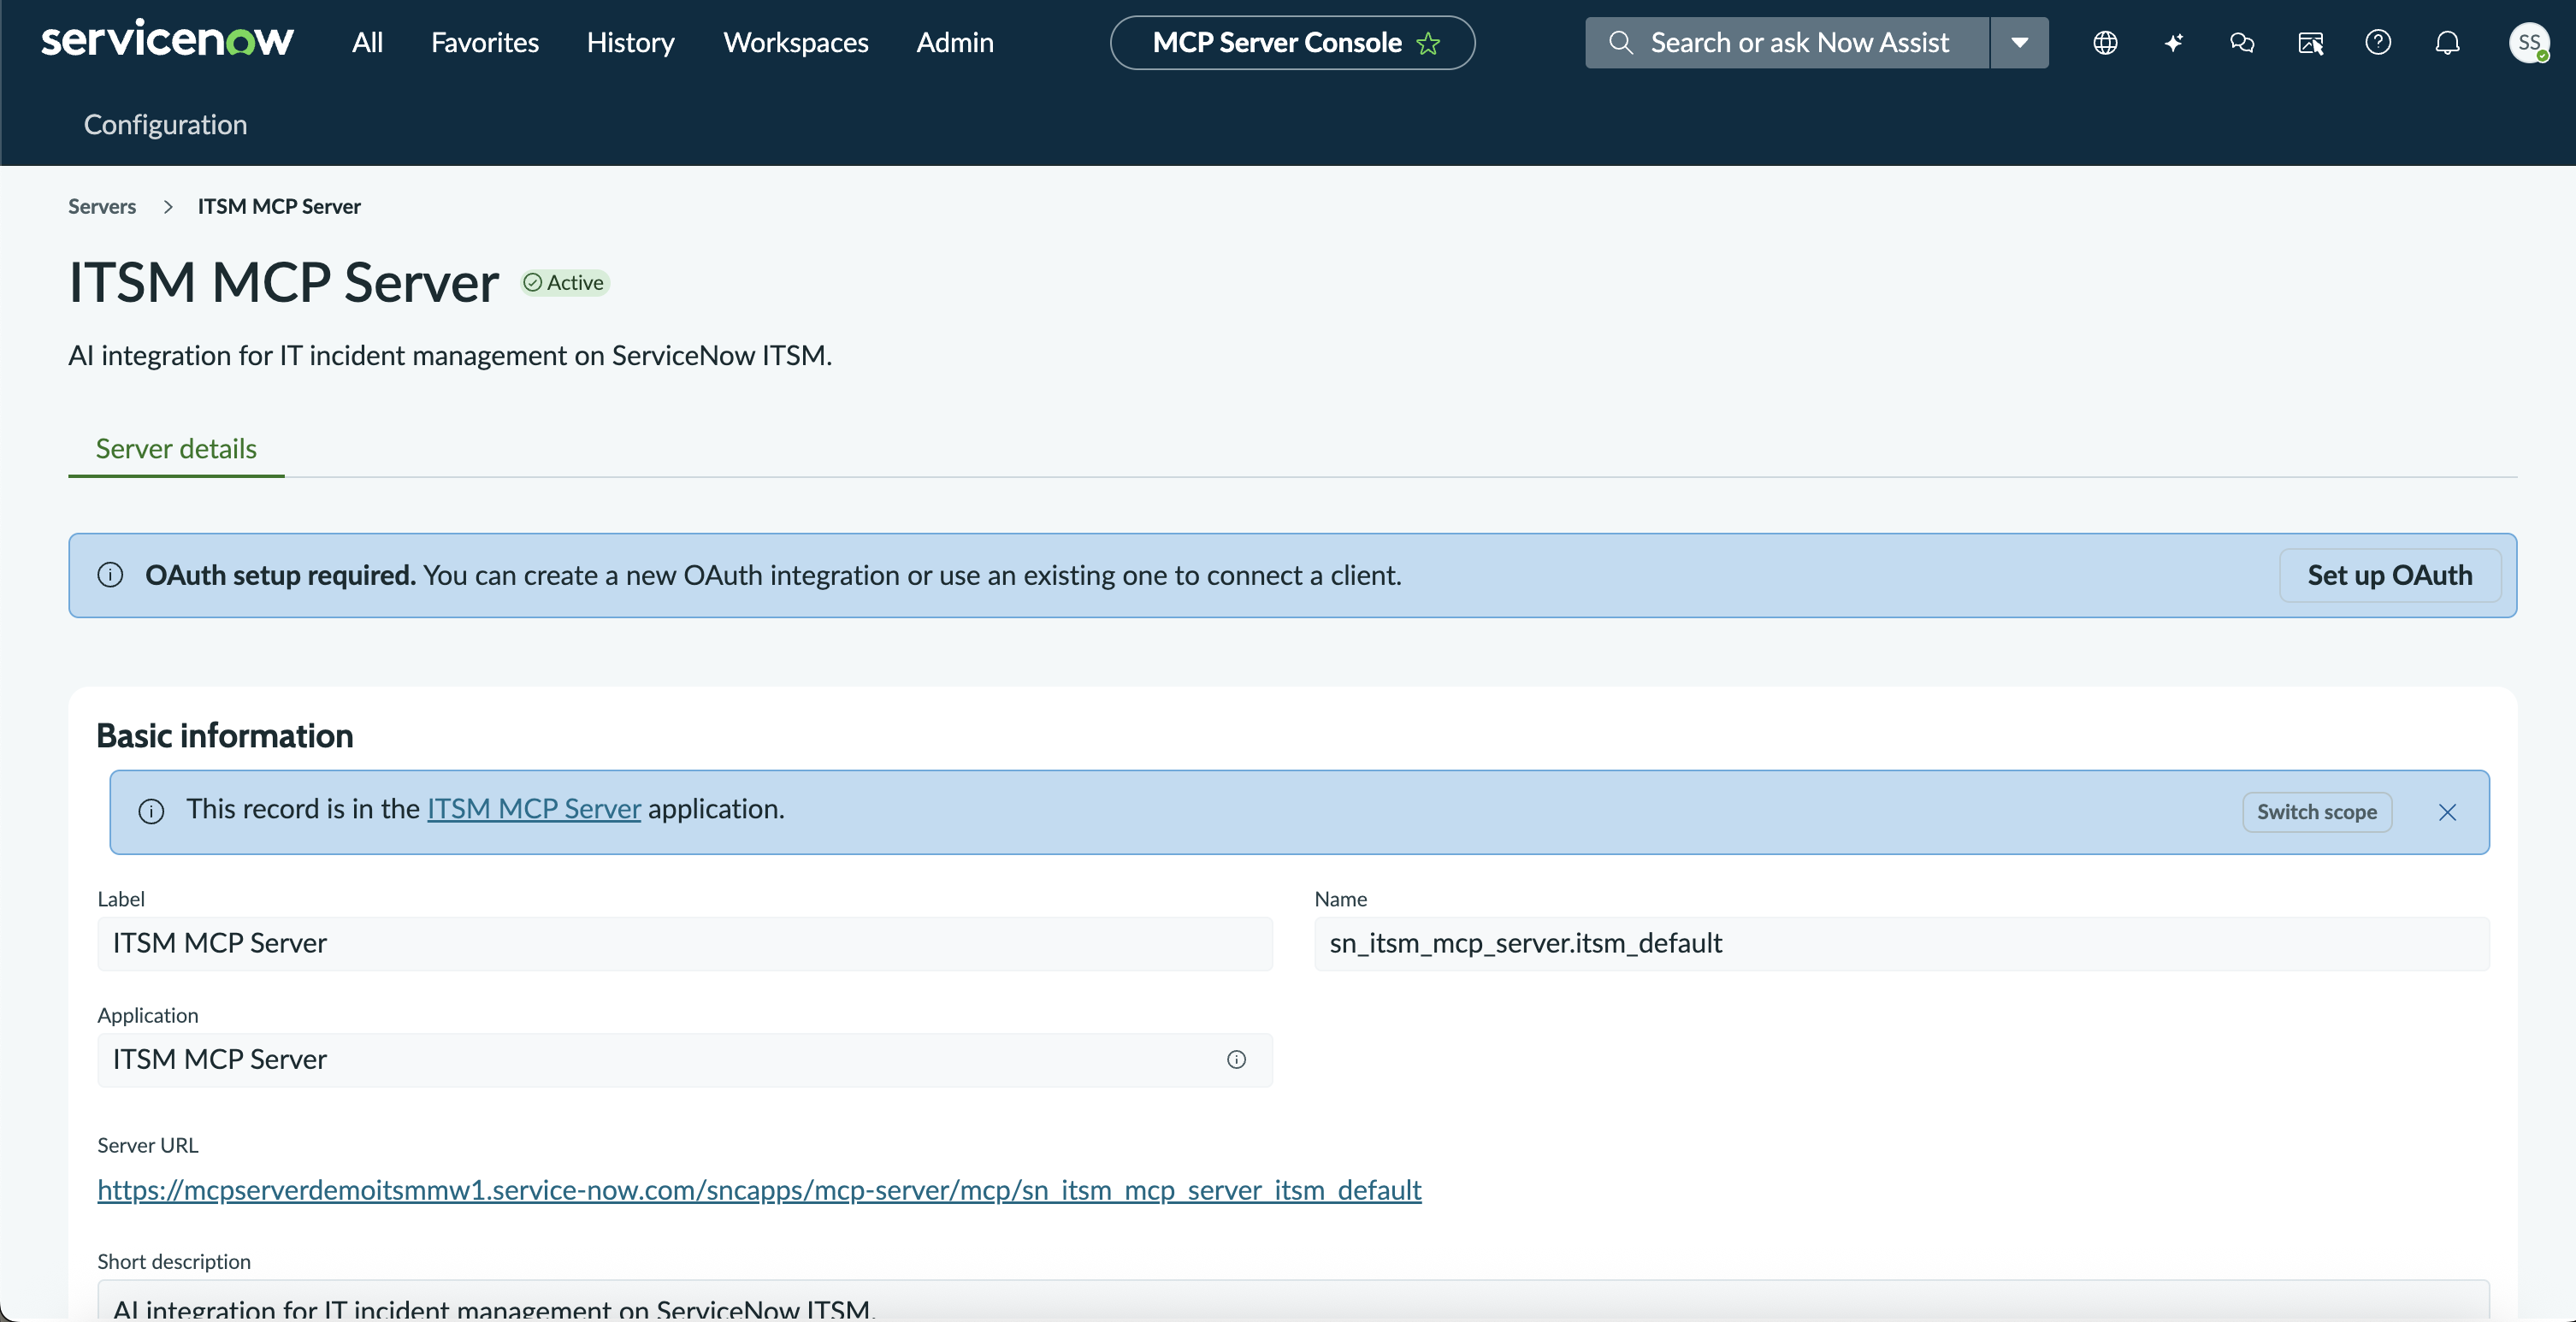Select the Configuration tab
Image resolution: width=2576 pixels, height=1322 pixels.
(x=165, y=124)
